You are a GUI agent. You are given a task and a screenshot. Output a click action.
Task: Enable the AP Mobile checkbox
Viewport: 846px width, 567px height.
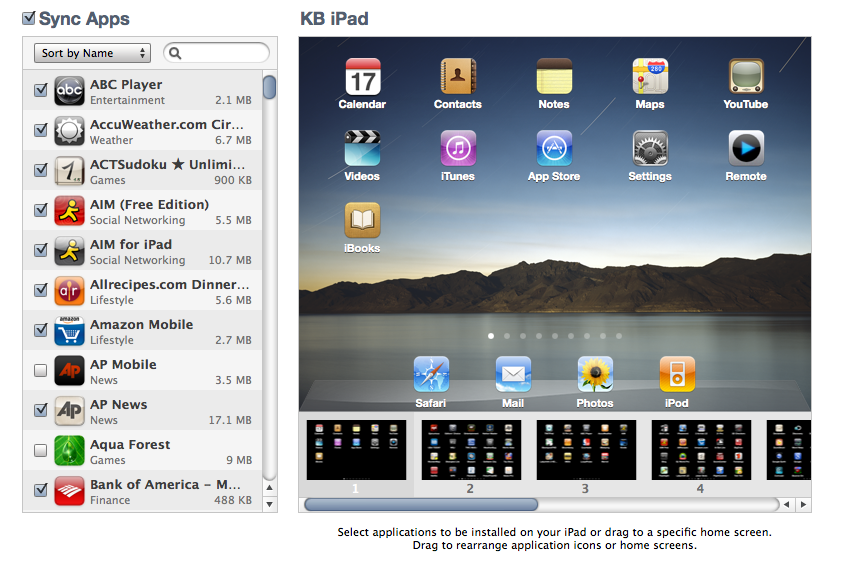pyautogui.click(x=40, y=371)
